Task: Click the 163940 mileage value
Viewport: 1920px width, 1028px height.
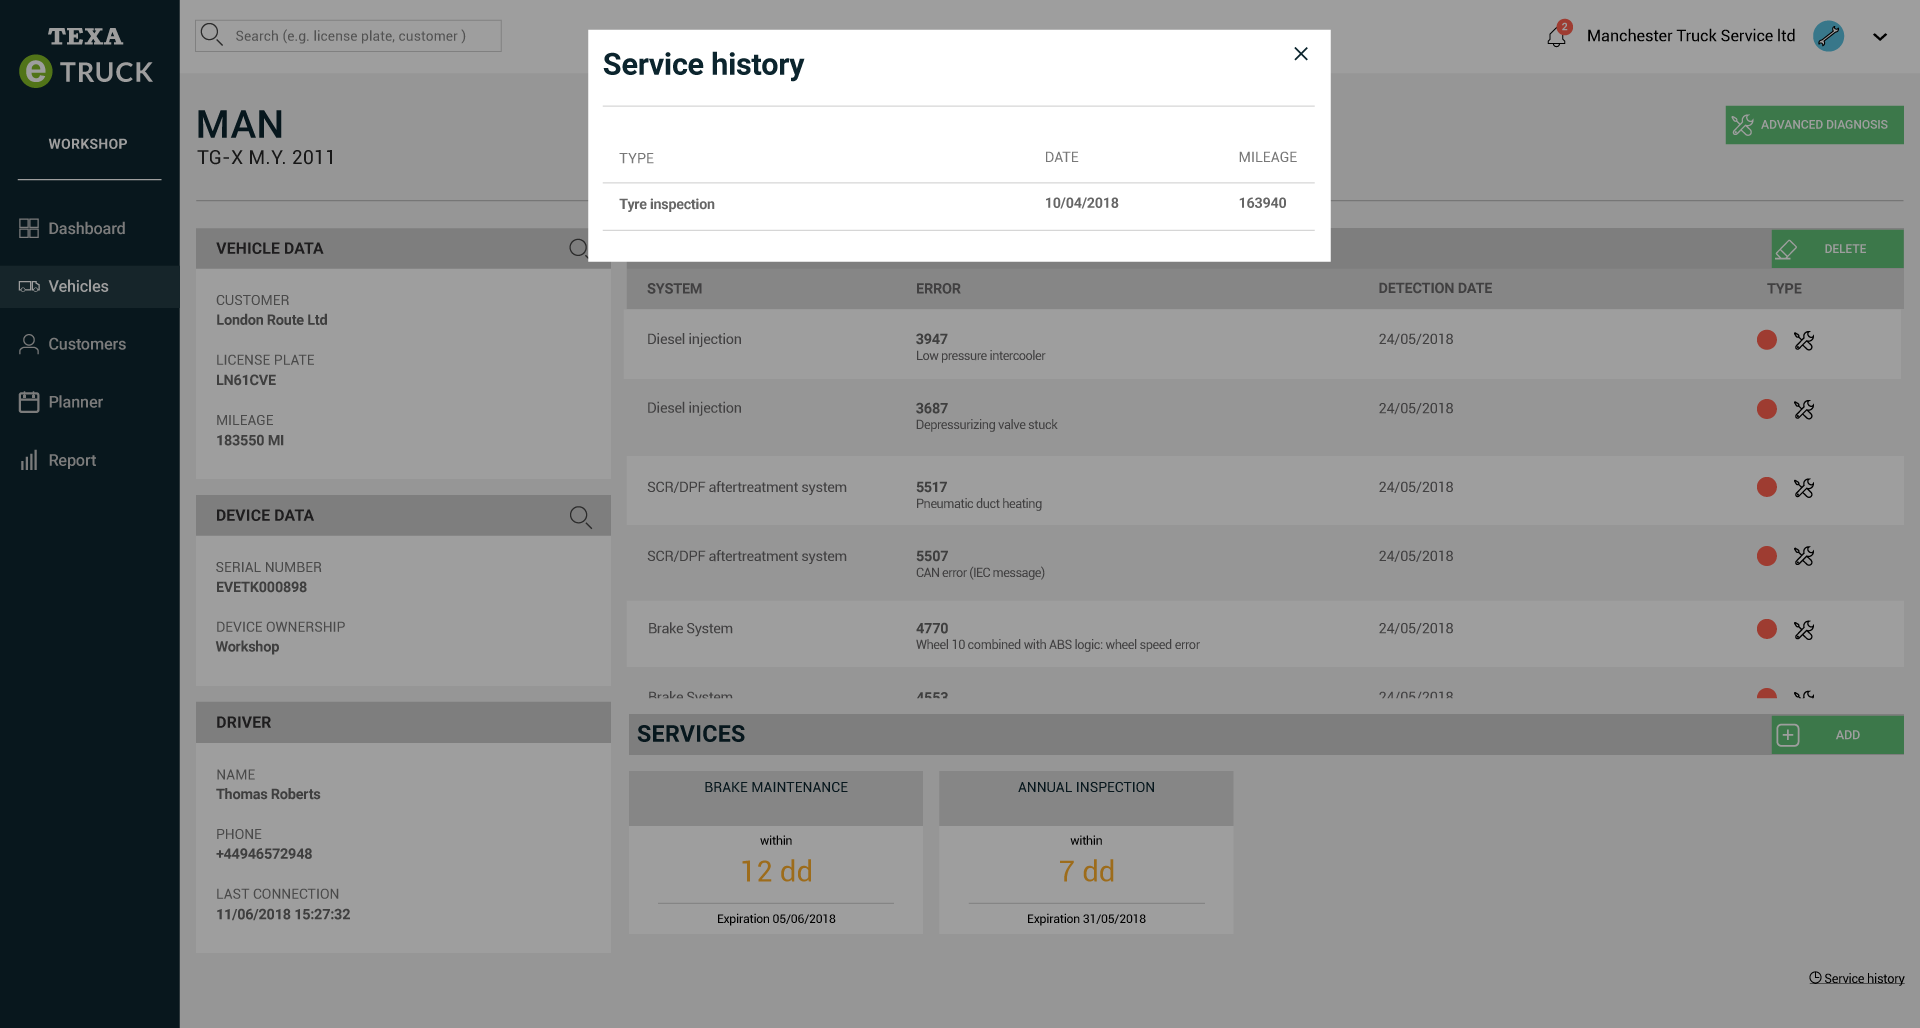Action: pos(1262,203)
